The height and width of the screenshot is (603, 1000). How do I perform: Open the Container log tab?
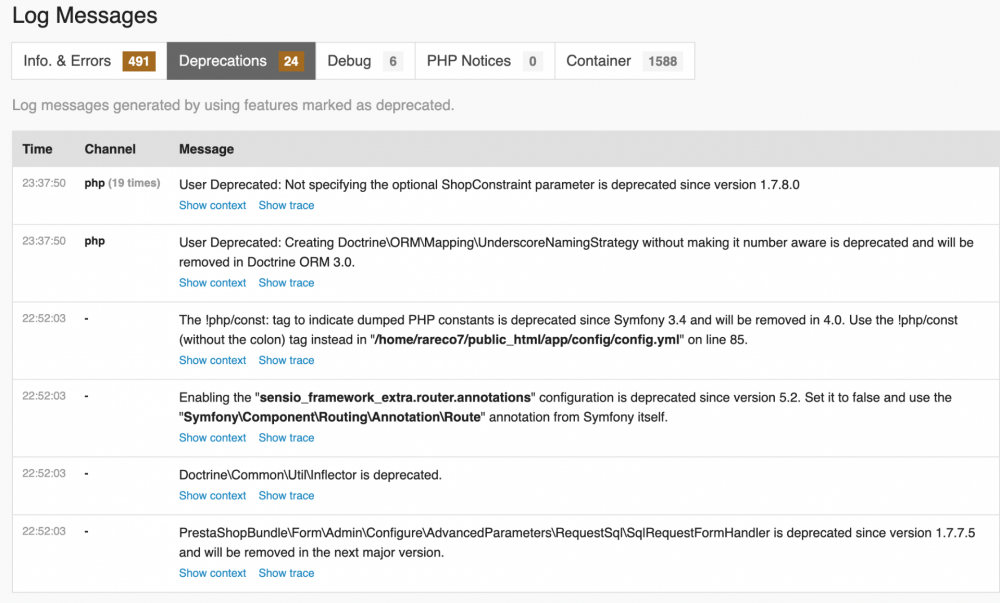click(623, 61)
